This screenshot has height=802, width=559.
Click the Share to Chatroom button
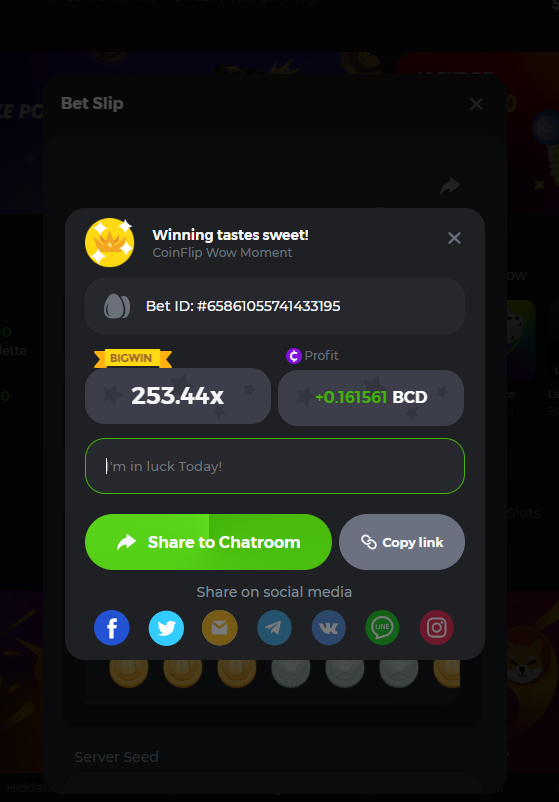(208, 542)
